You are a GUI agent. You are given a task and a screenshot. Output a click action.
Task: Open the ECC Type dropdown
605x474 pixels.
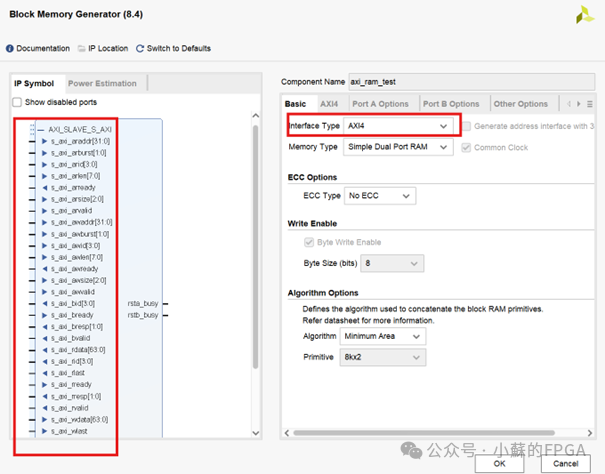pyautogui.click(x=380, y=196)
